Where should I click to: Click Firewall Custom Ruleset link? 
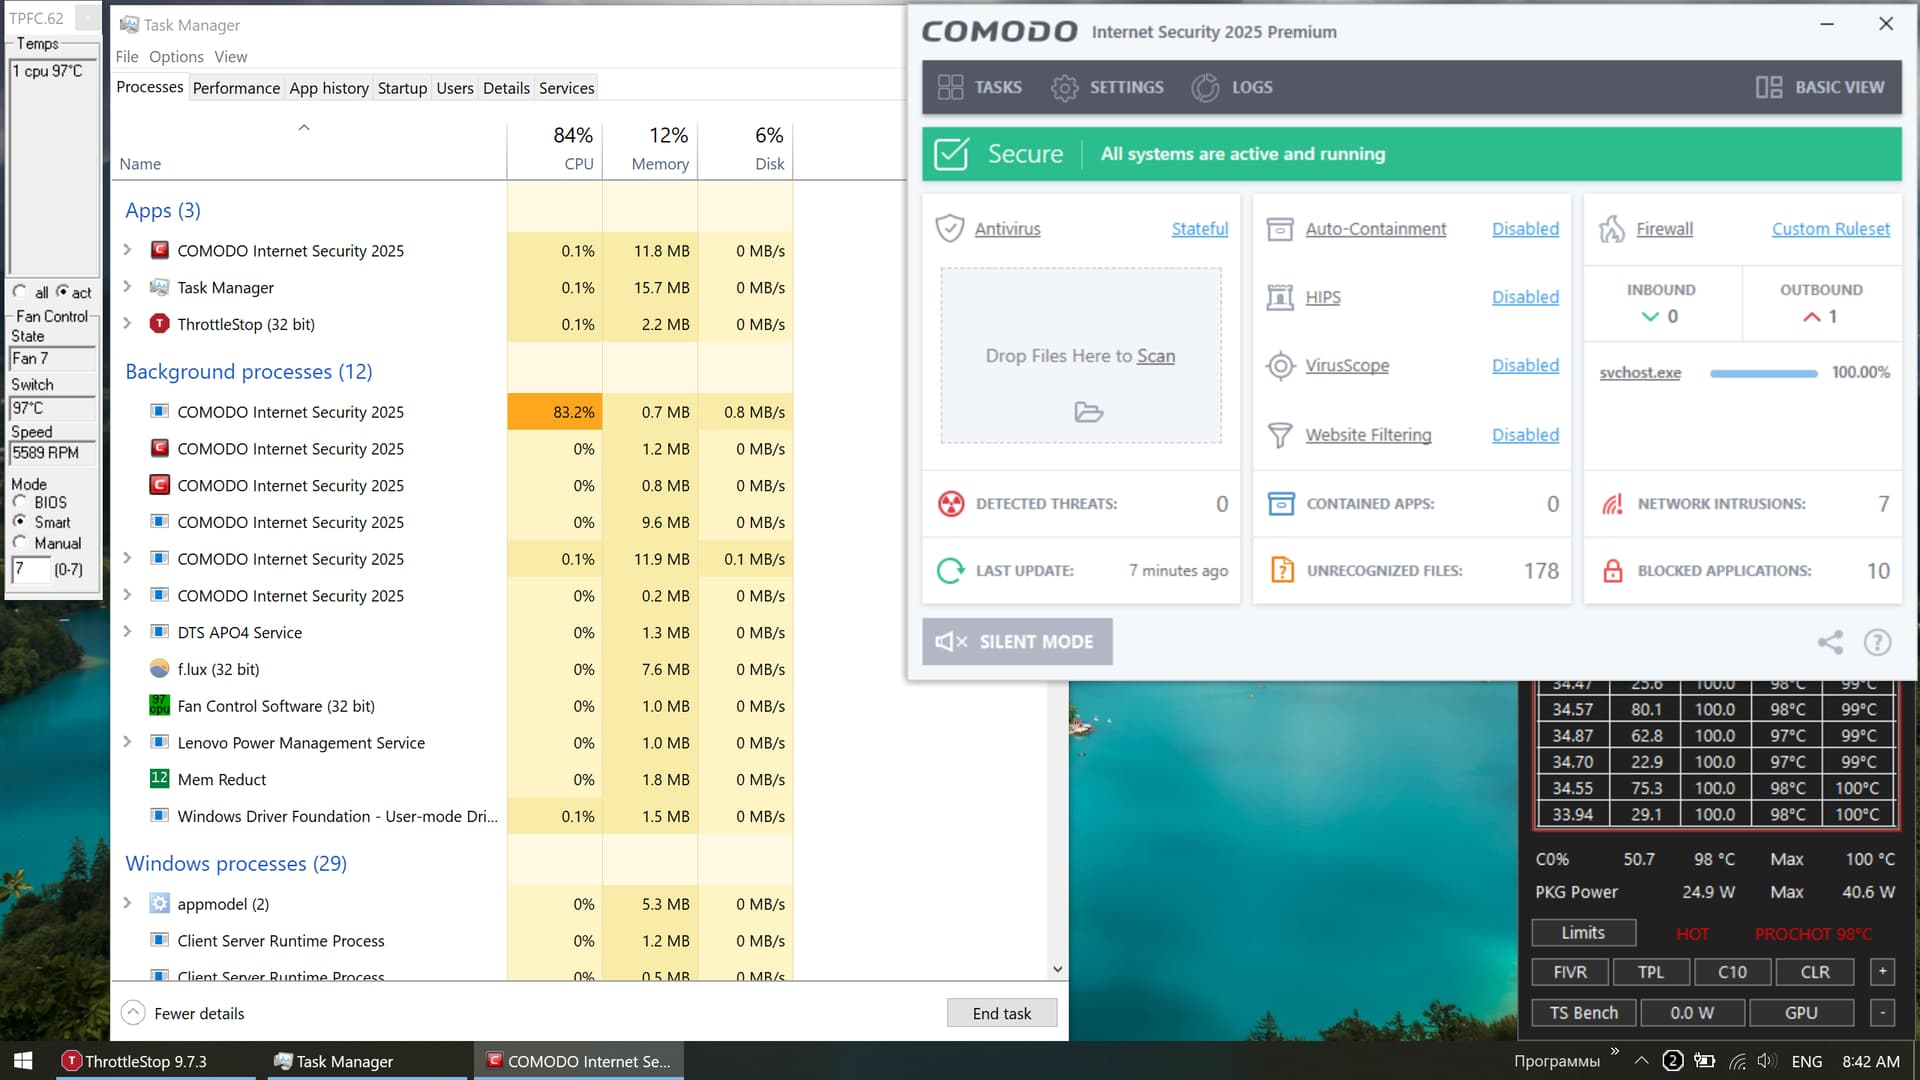(x=1831, y=229)
